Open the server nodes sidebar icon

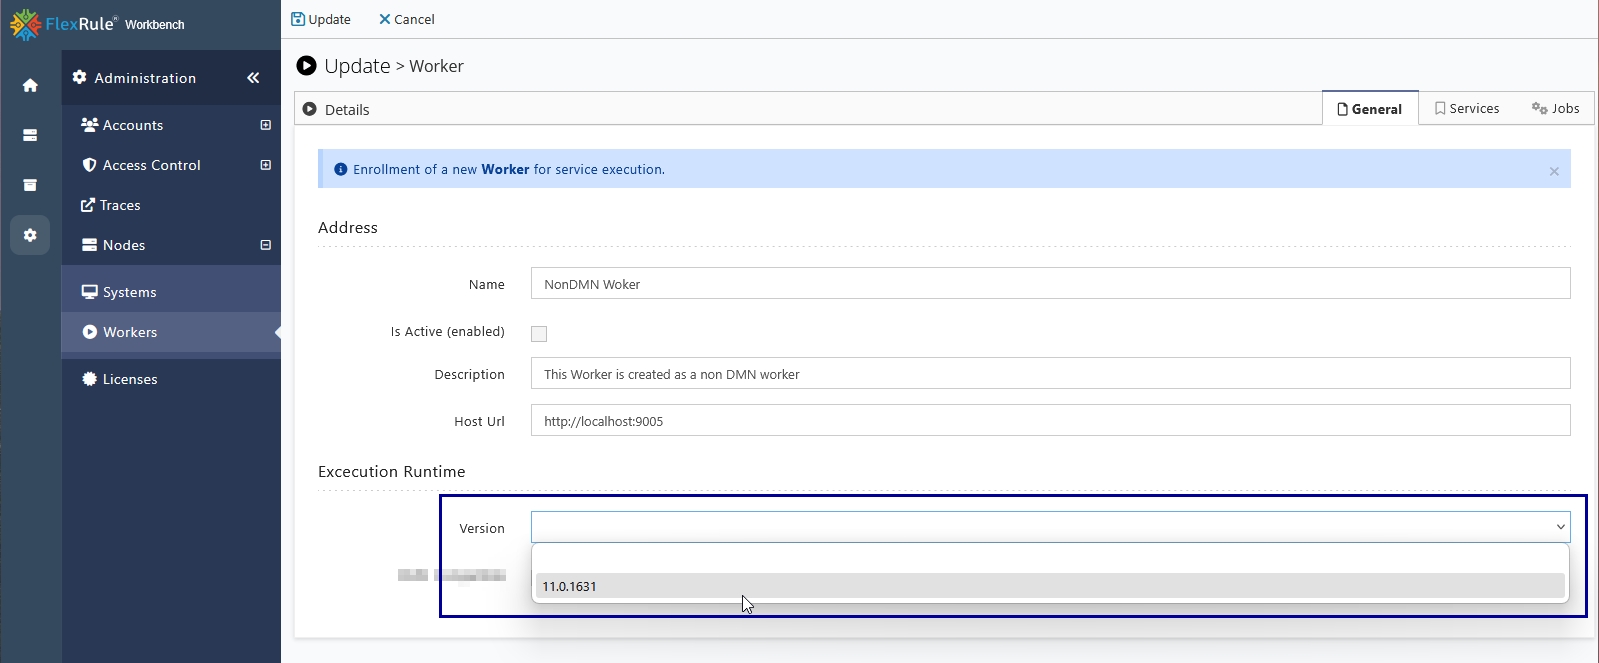[x=30, y=135]
